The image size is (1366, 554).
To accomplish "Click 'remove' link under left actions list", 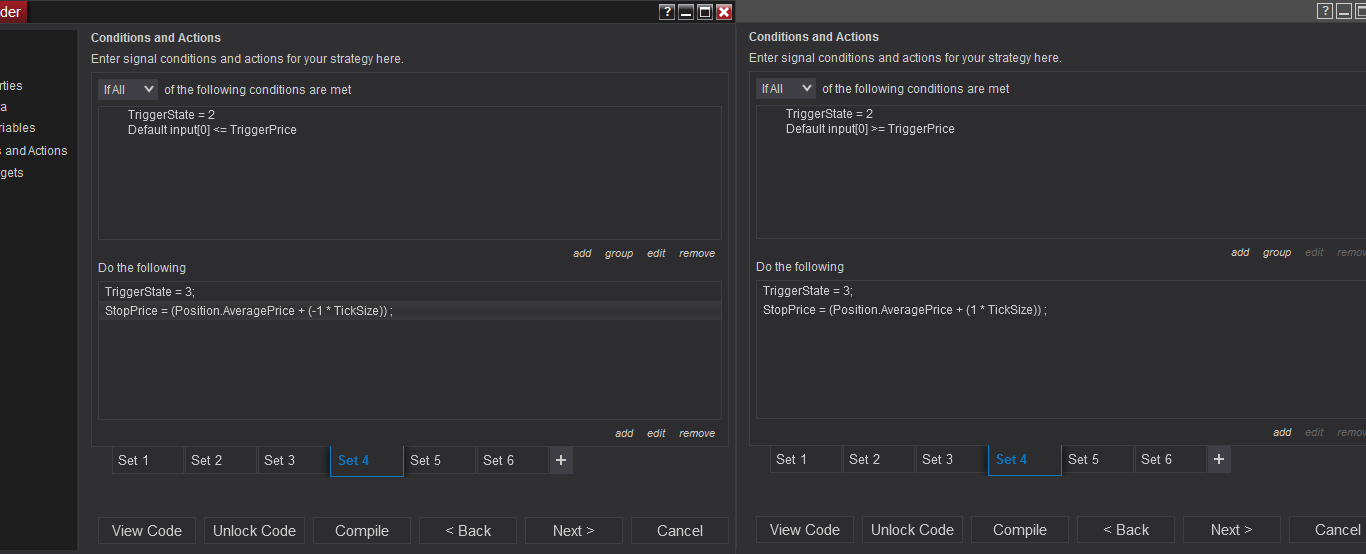I will [x=697, y=434].
